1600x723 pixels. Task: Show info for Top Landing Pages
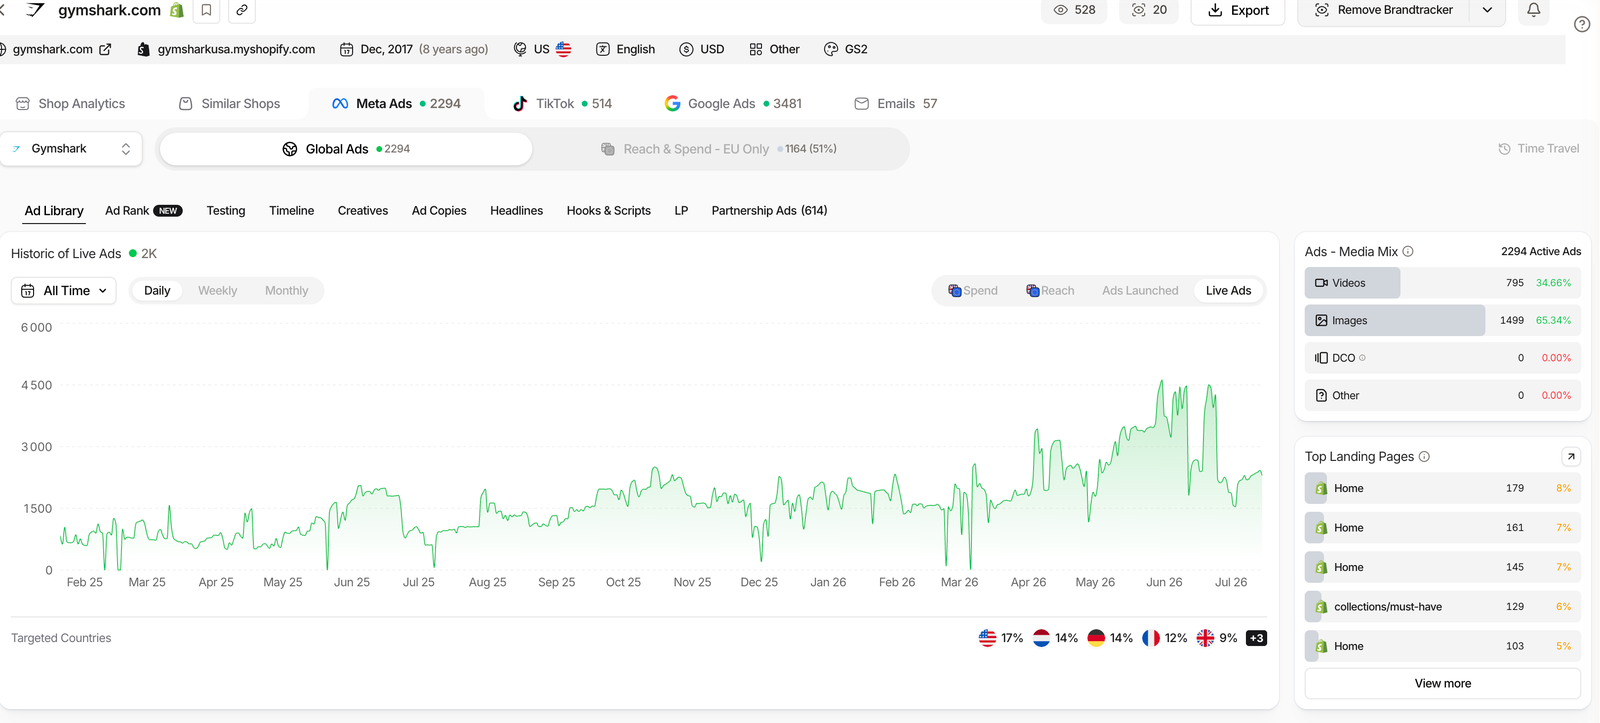(x=1424, y=457)
